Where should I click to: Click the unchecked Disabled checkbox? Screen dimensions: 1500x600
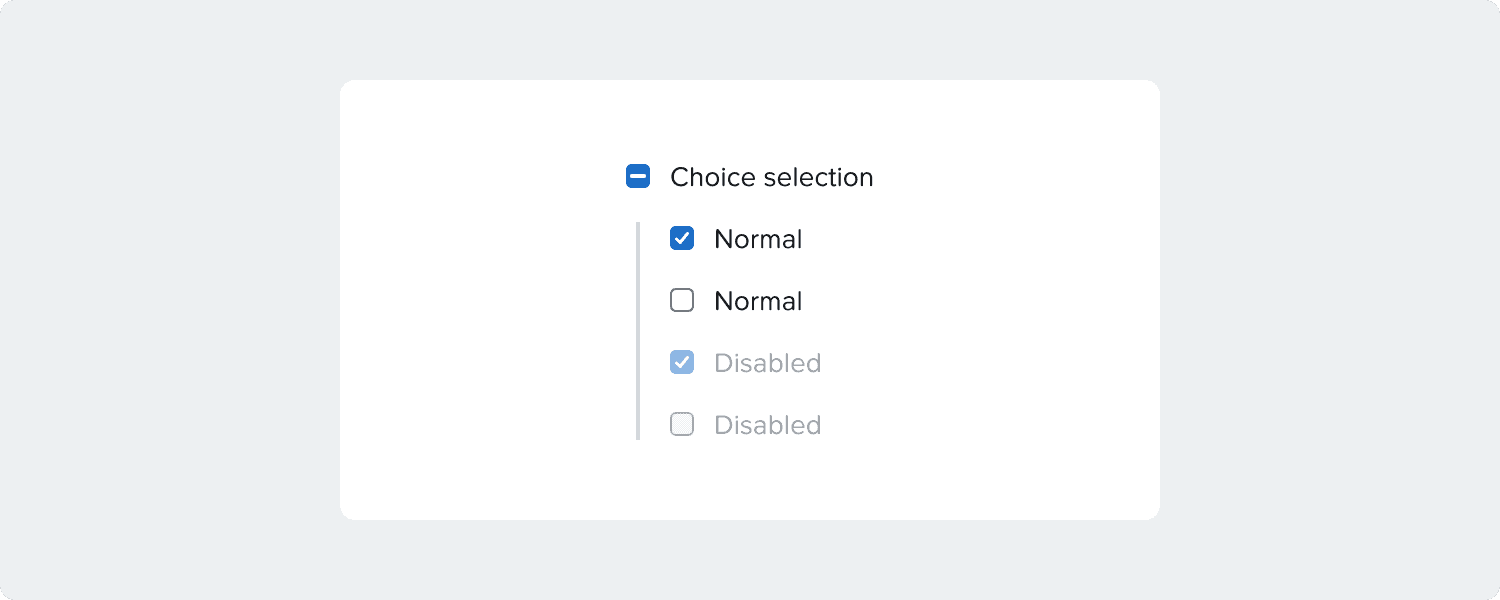click(682, 424)
